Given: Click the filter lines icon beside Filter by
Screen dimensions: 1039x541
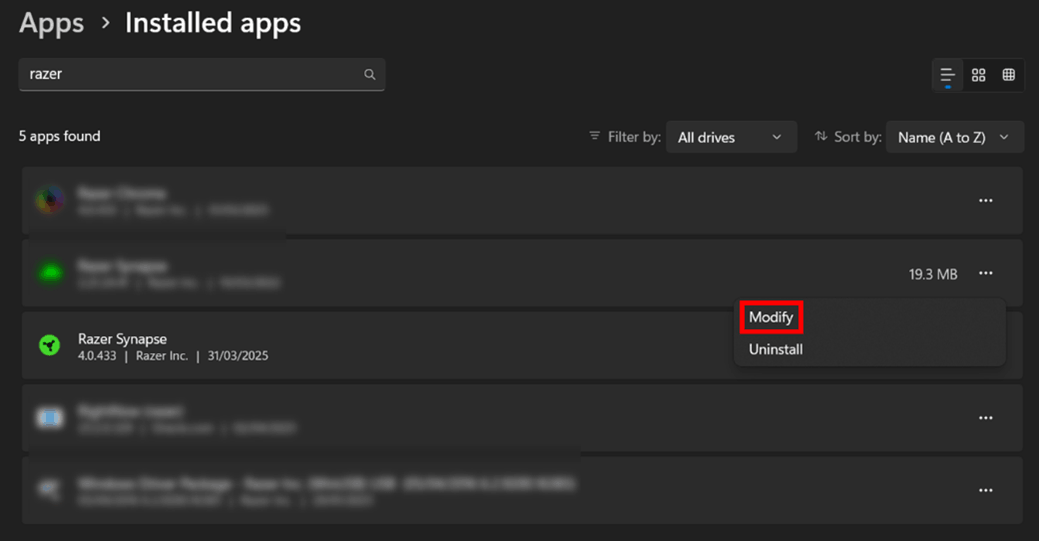Looking at the screenshot, I should (x=595, y=136).
